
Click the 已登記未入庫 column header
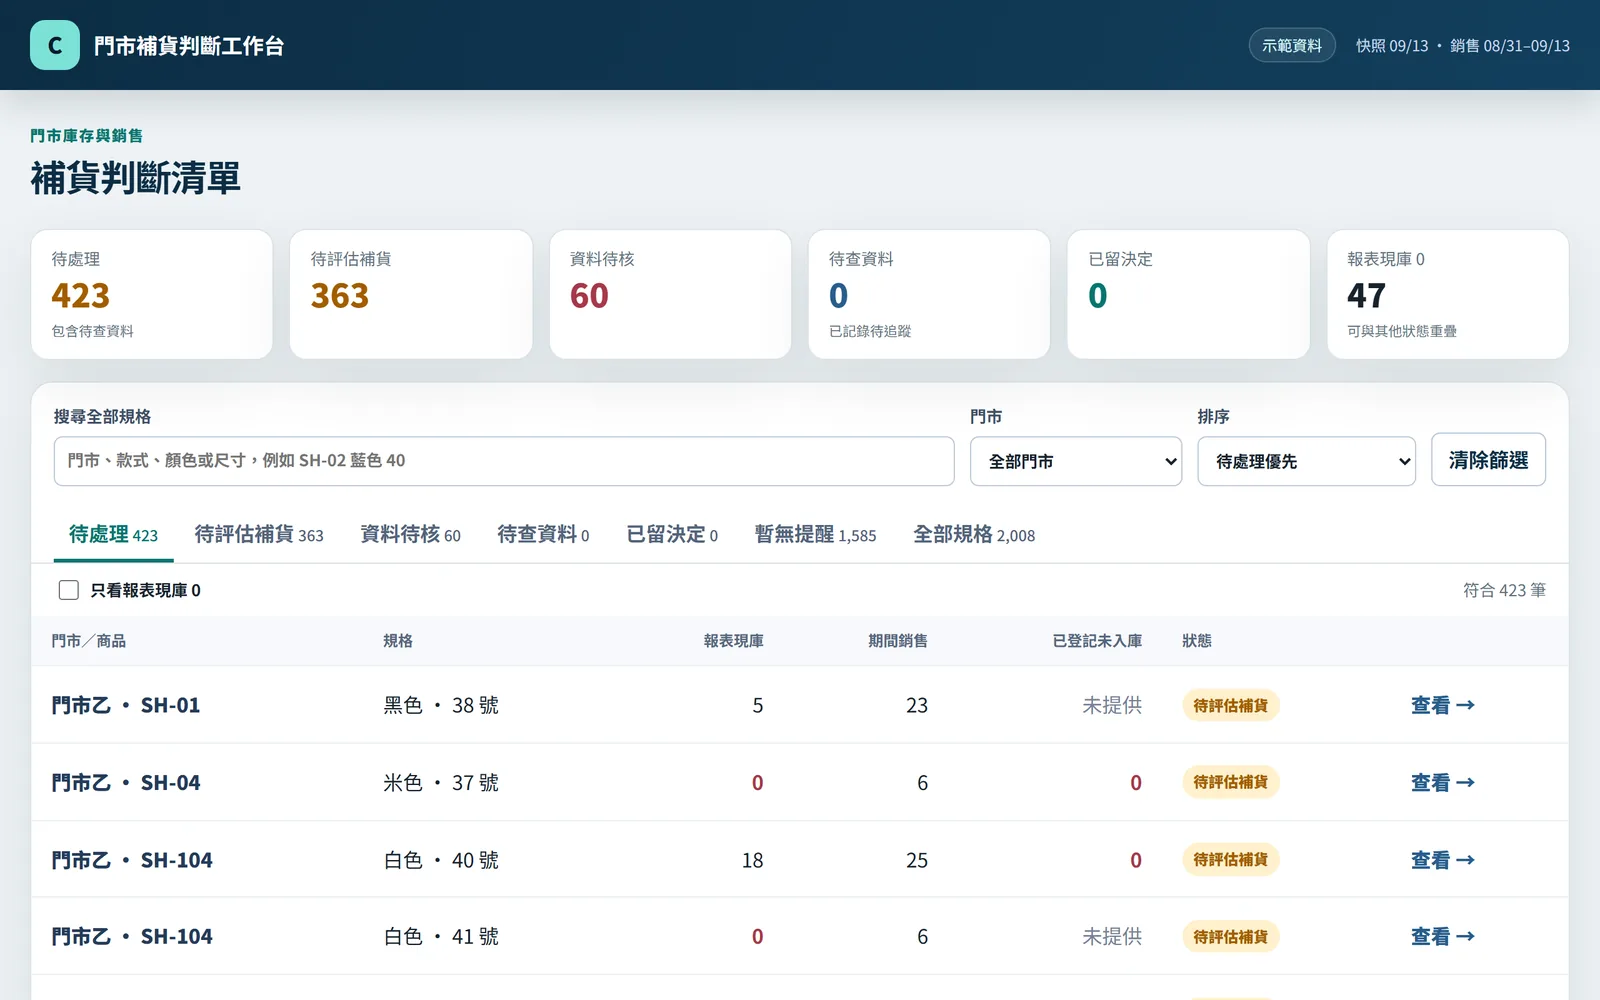pyautogui.click(x=1097, y=641)
